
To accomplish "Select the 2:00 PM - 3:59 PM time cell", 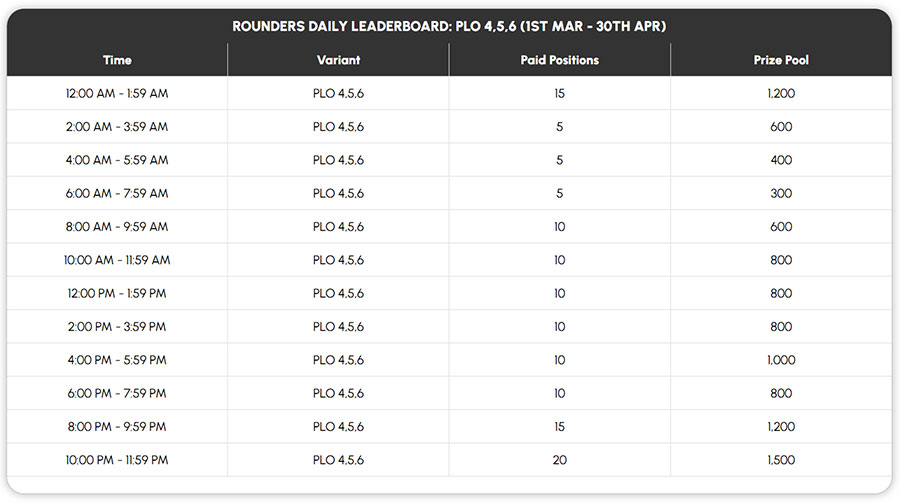I will 117,326.
